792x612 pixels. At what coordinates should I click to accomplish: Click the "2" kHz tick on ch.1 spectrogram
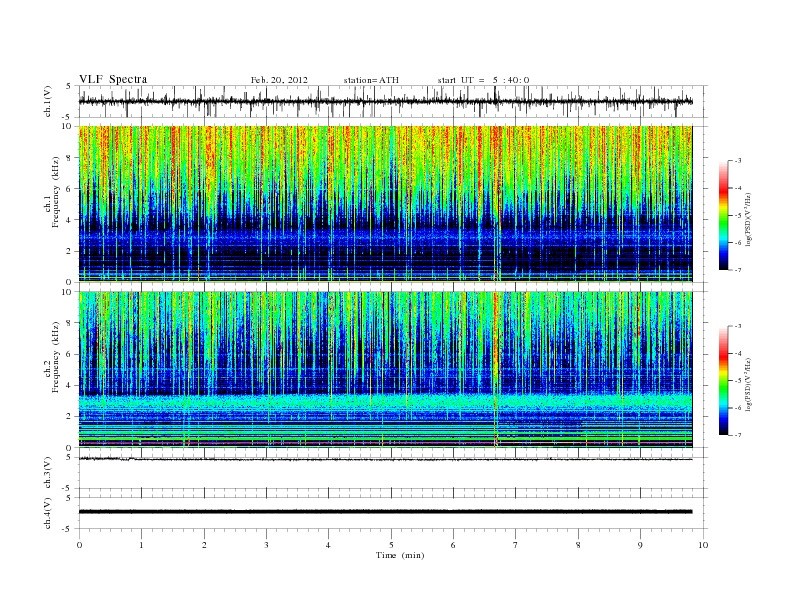(69, 251)
